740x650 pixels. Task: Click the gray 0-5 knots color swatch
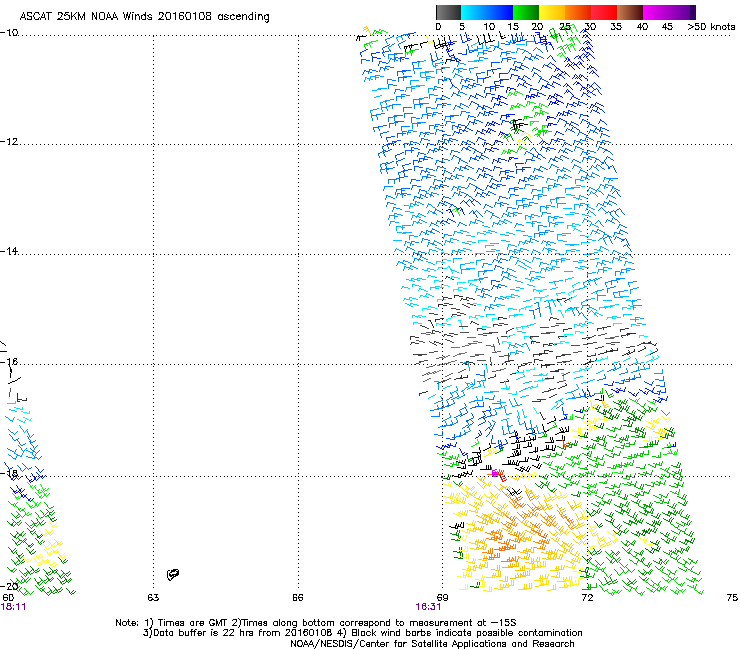coord(448,12)
